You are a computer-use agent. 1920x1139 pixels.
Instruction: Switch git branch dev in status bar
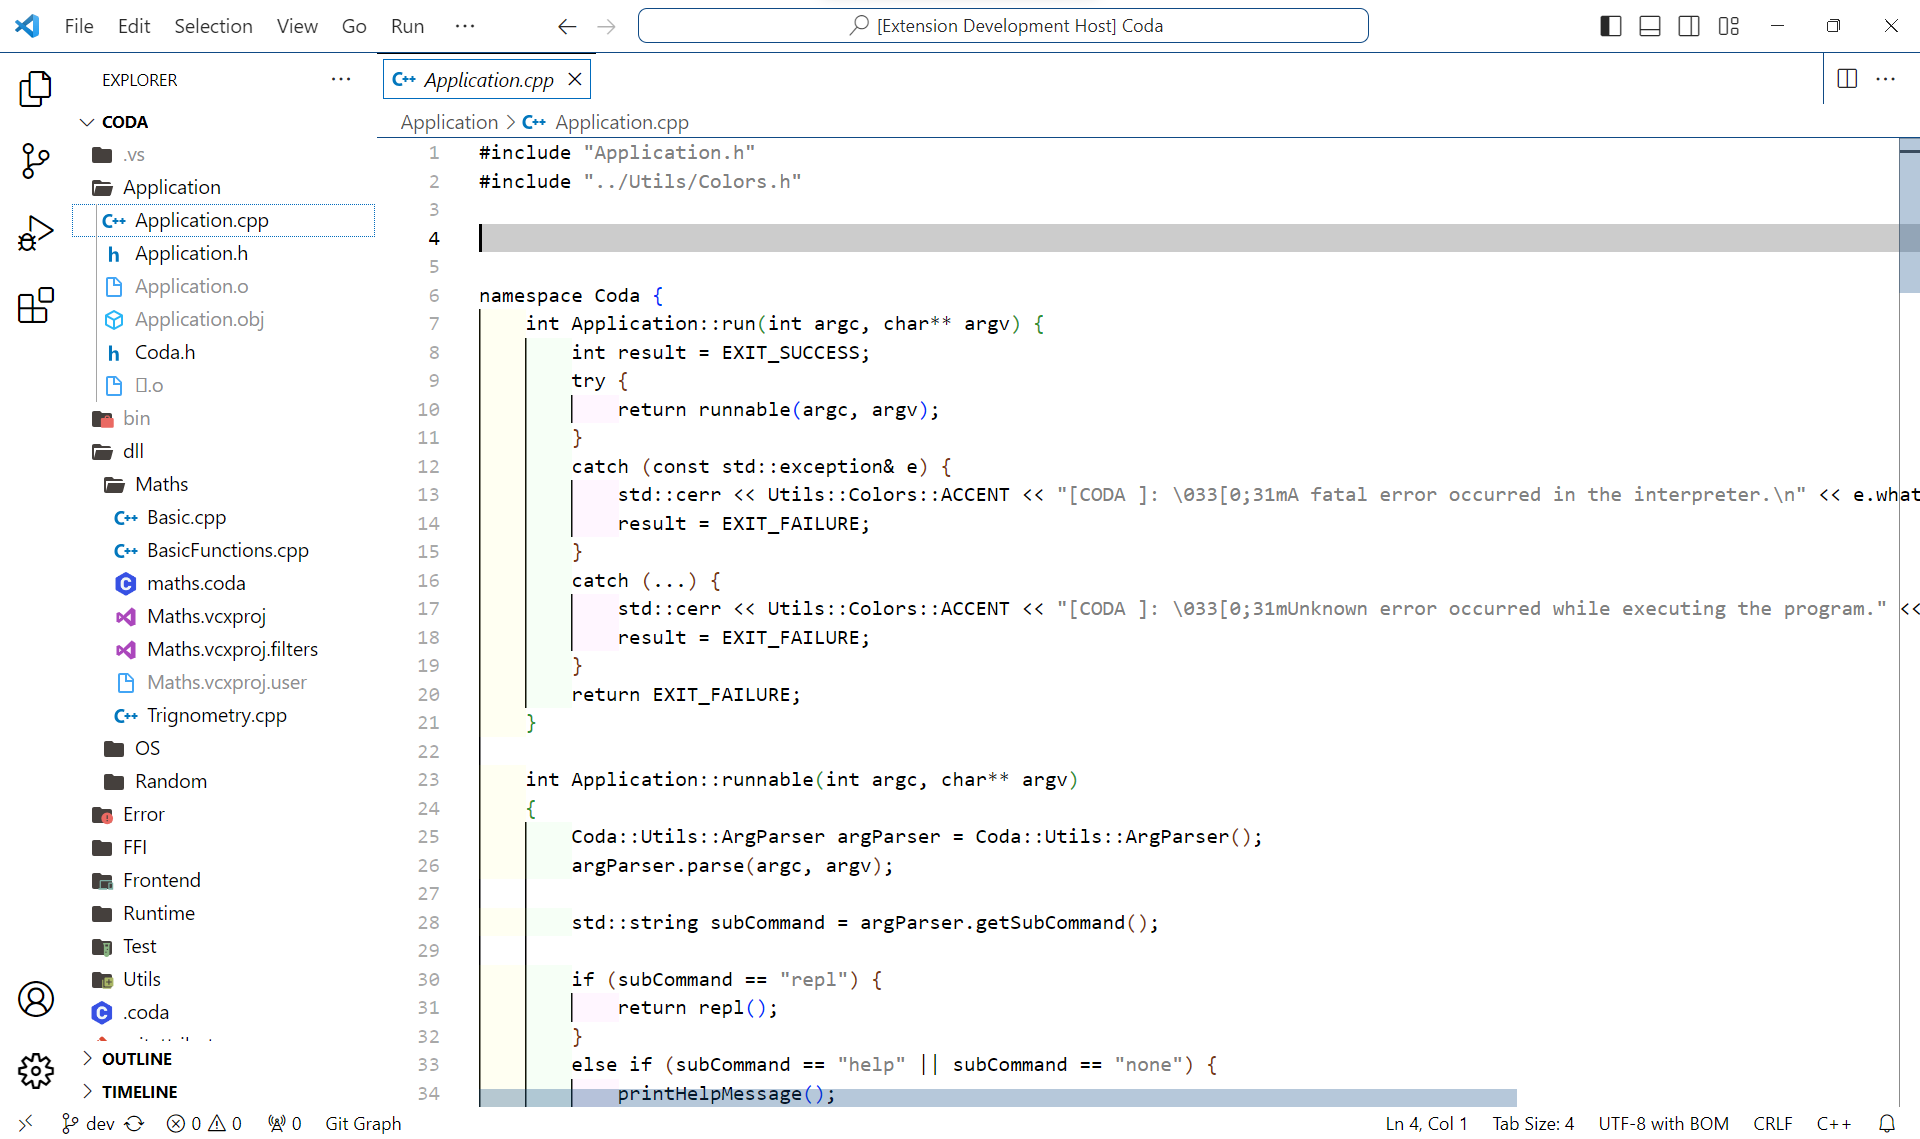coord(88,1124)
